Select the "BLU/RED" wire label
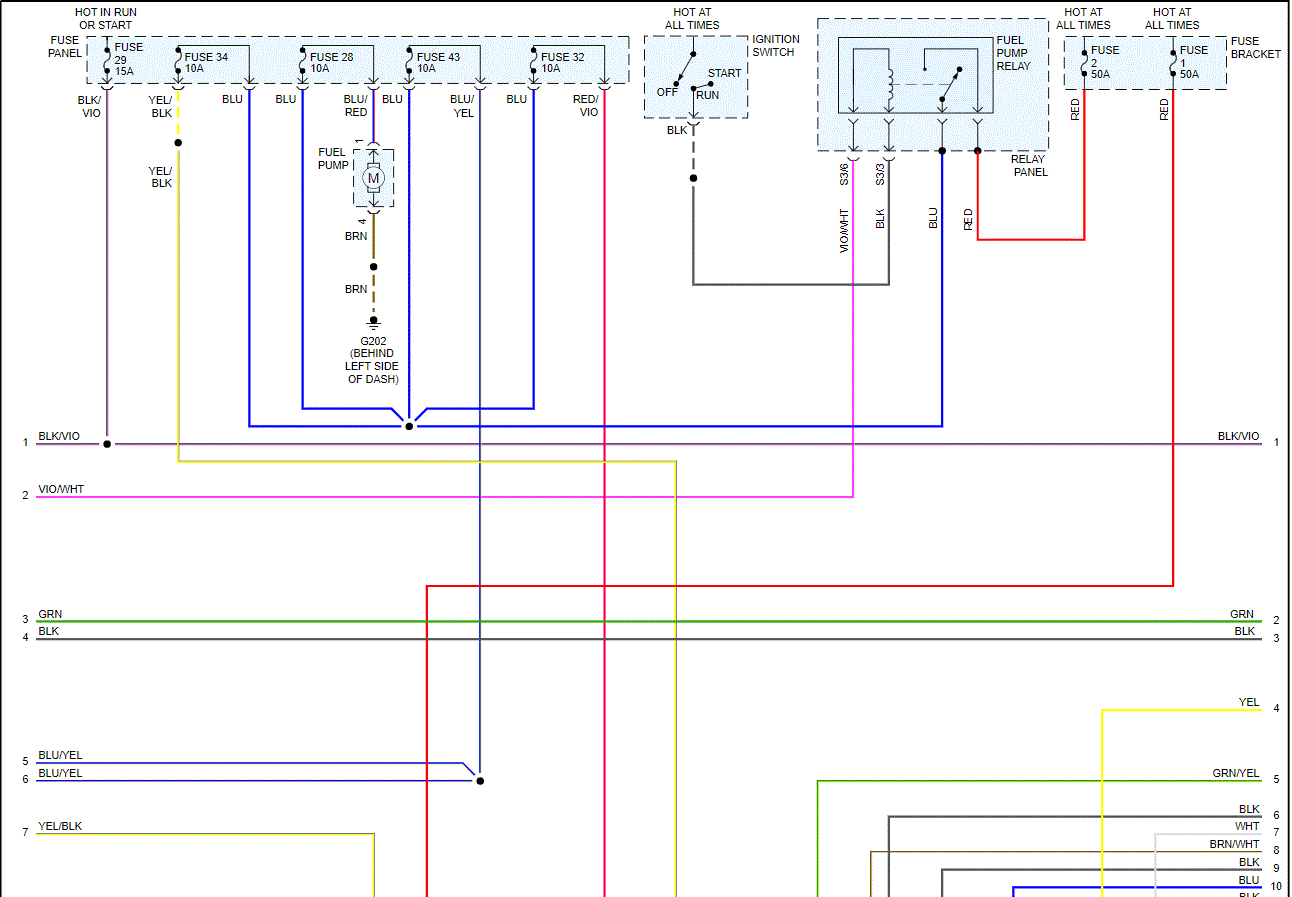Viewport: 1292px width, 897px height. click(x=356, y=106)
